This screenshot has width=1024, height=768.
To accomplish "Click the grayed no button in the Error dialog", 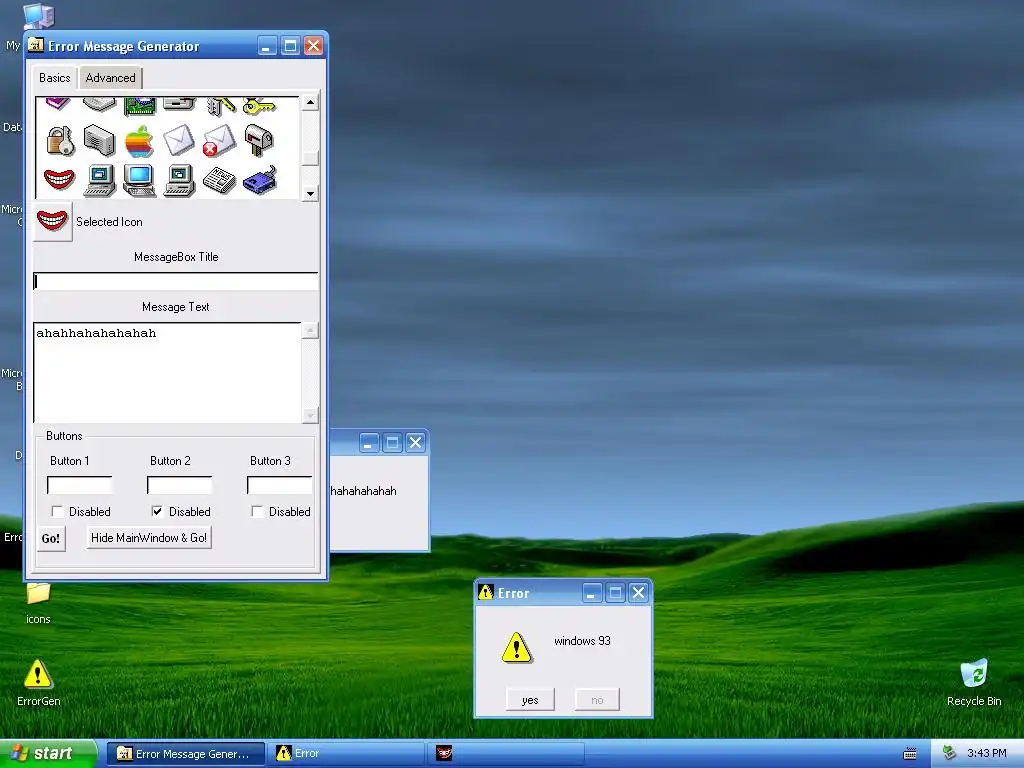I will 597,699.
